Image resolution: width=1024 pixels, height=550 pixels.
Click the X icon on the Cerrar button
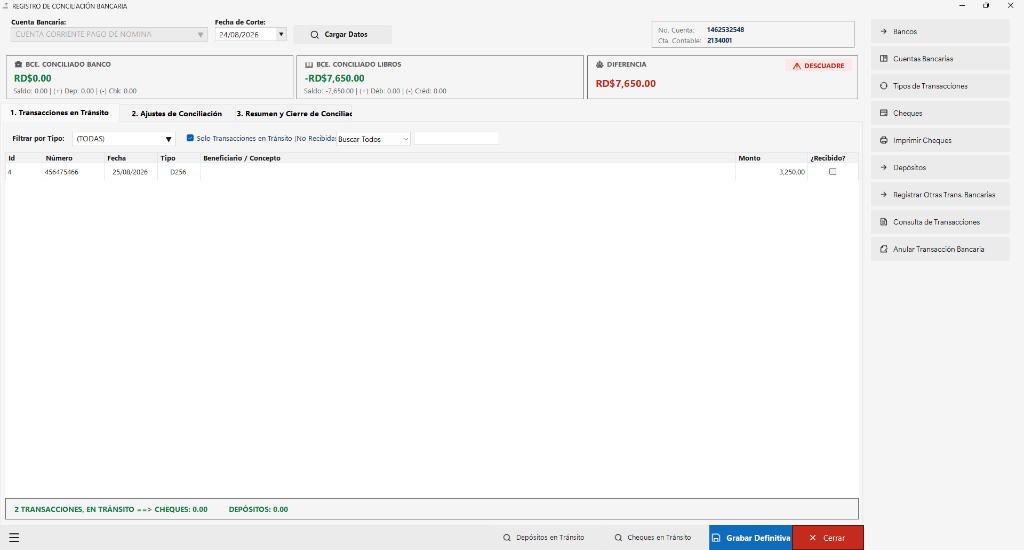click(x=812, y=538)
